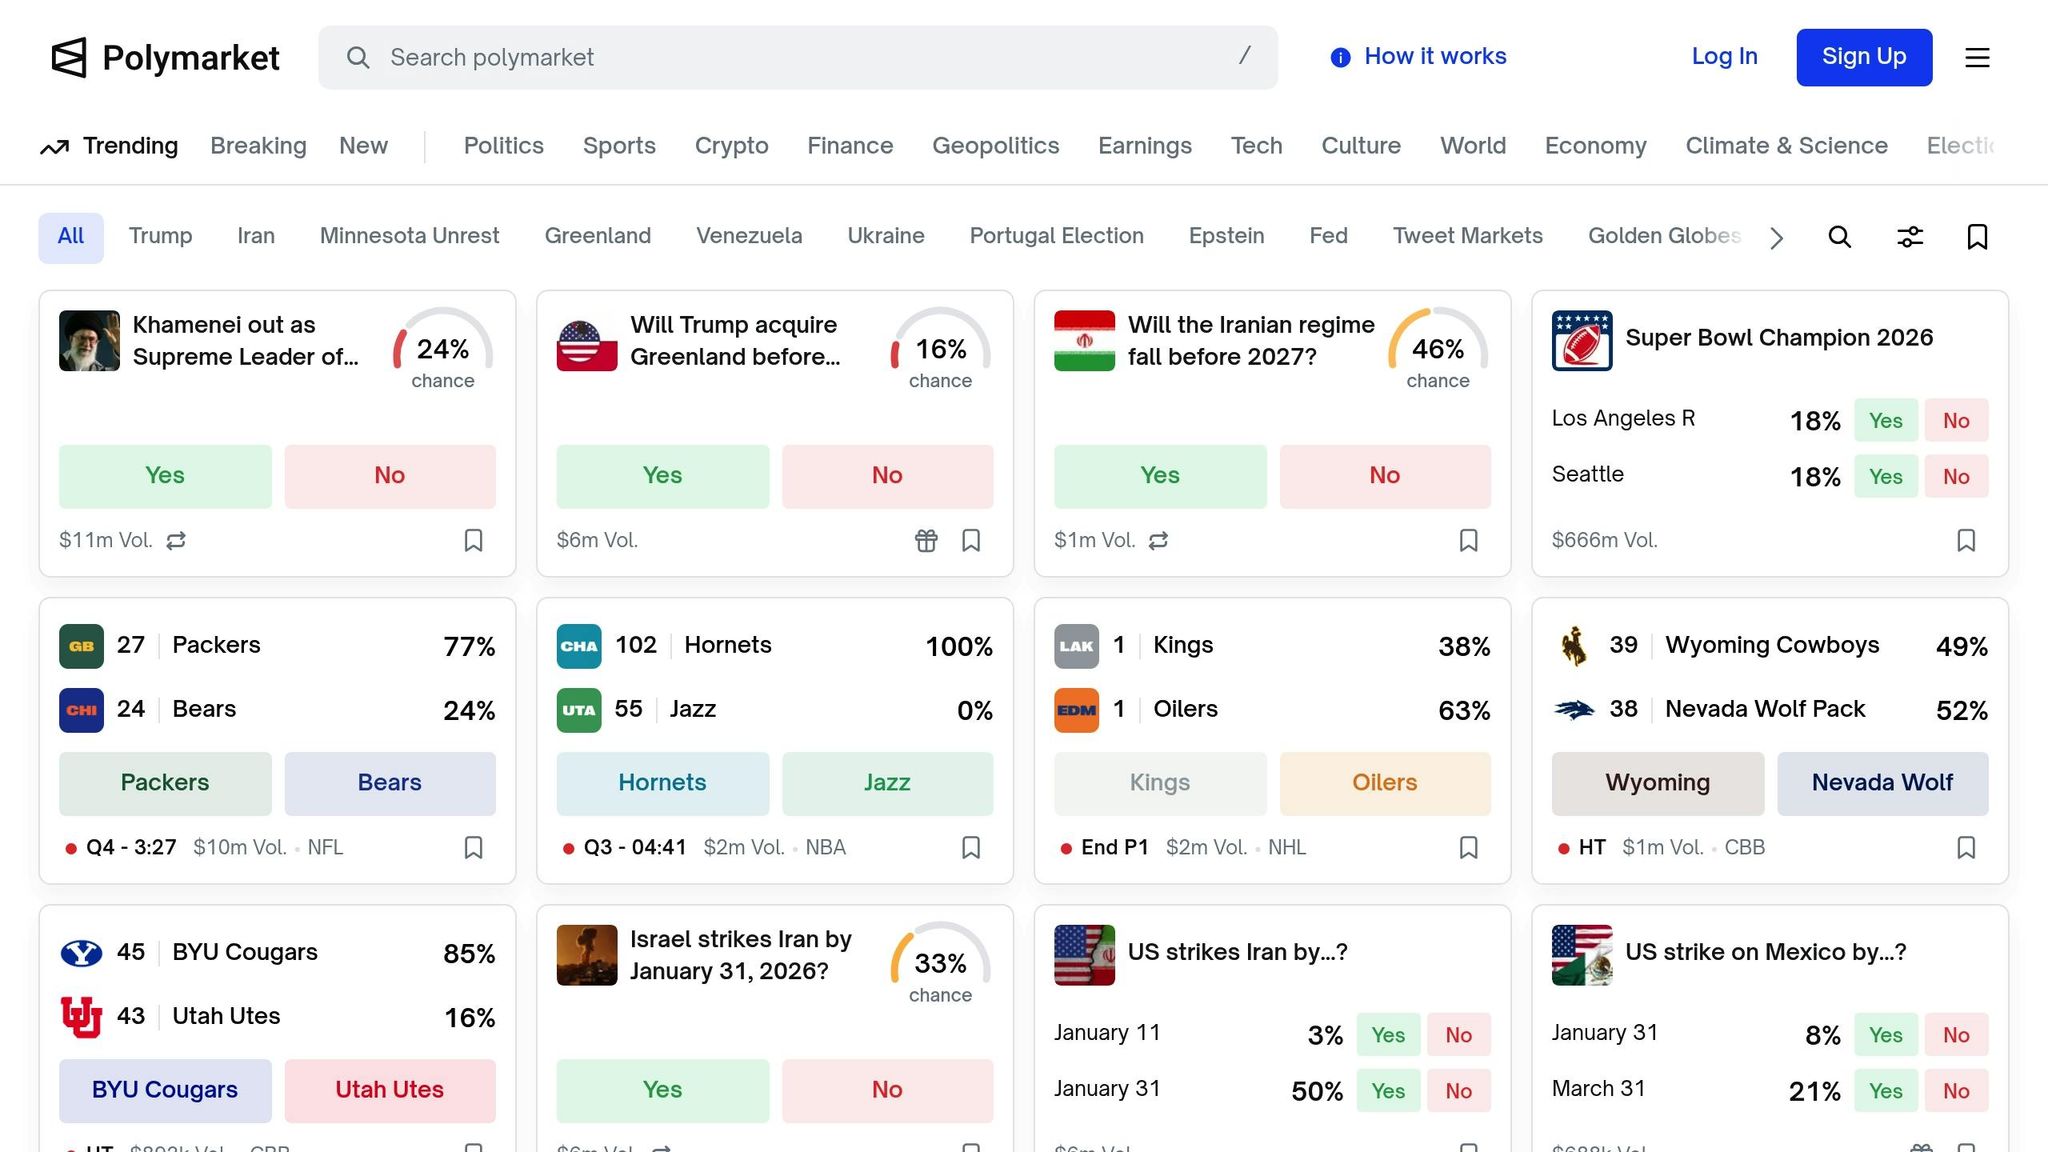
Task: Open the filter sliders icon
Action: (1910, 237)
